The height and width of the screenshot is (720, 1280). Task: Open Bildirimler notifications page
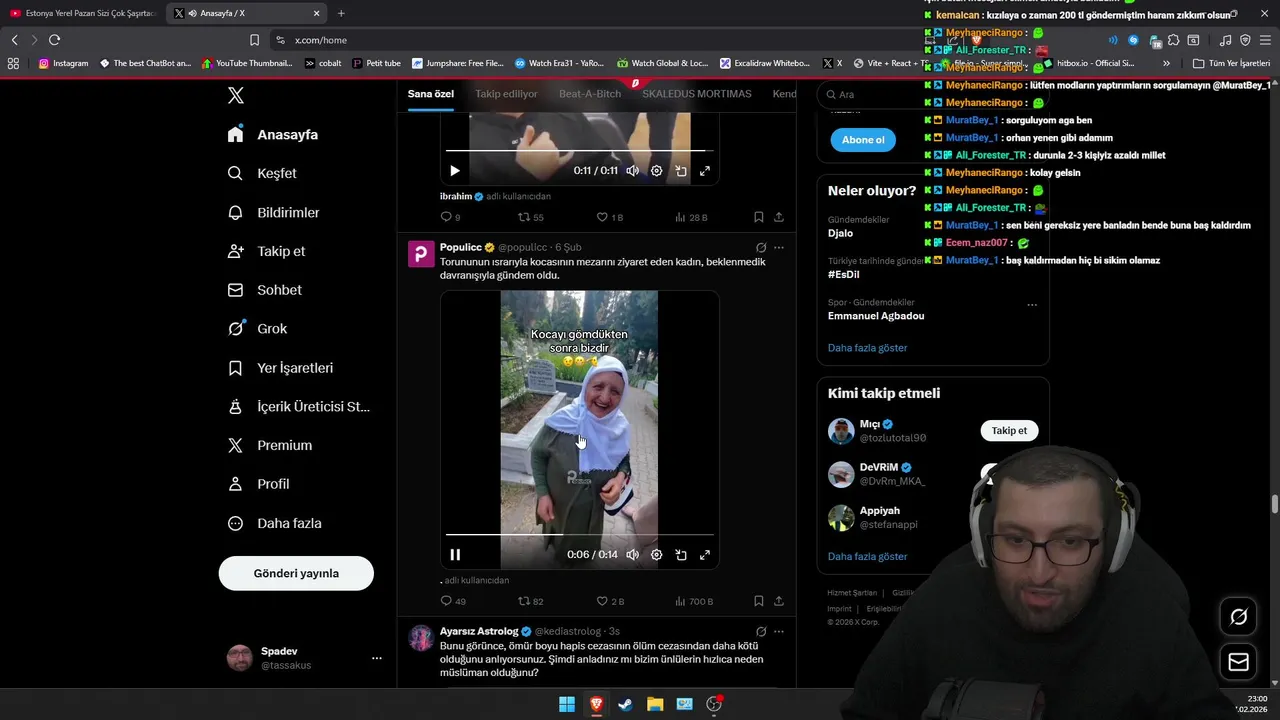pos(274,212)
